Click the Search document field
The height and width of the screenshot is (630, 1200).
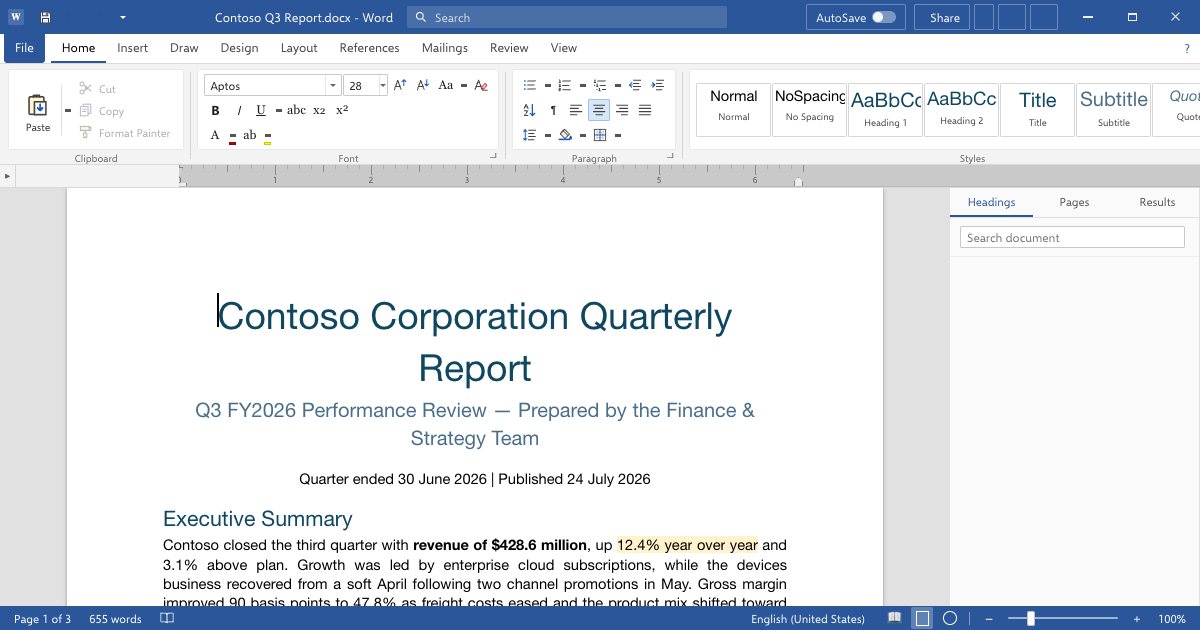pos(1072,238)
